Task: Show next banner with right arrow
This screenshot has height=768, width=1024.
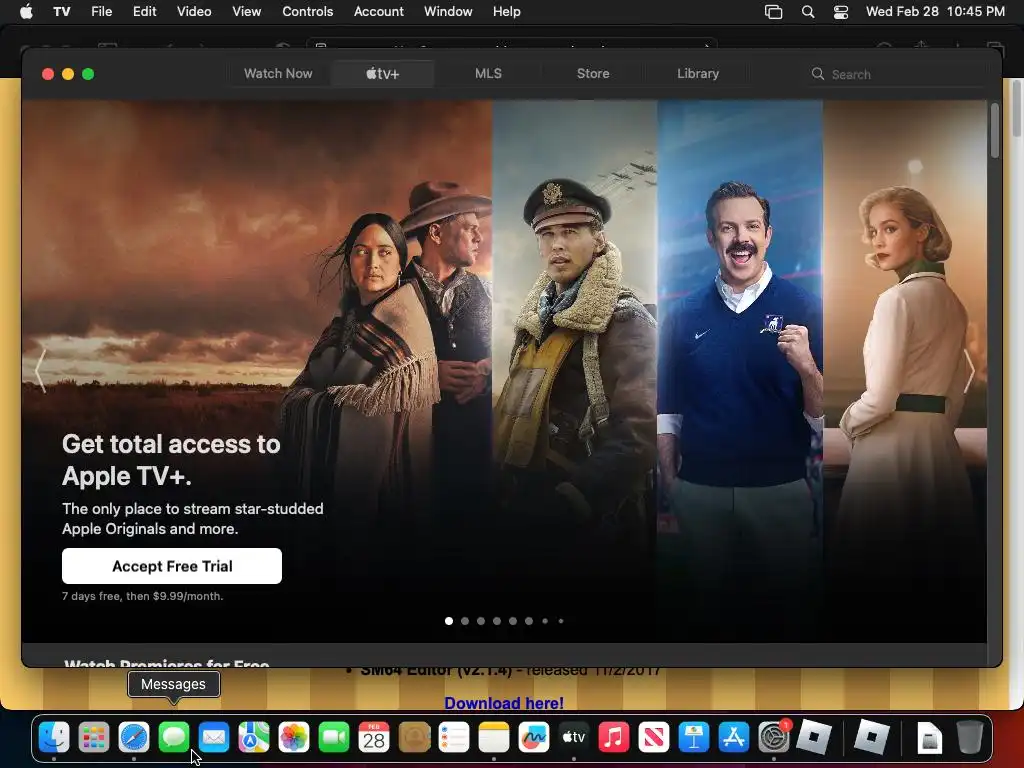Action: click(x=969, y=371)
